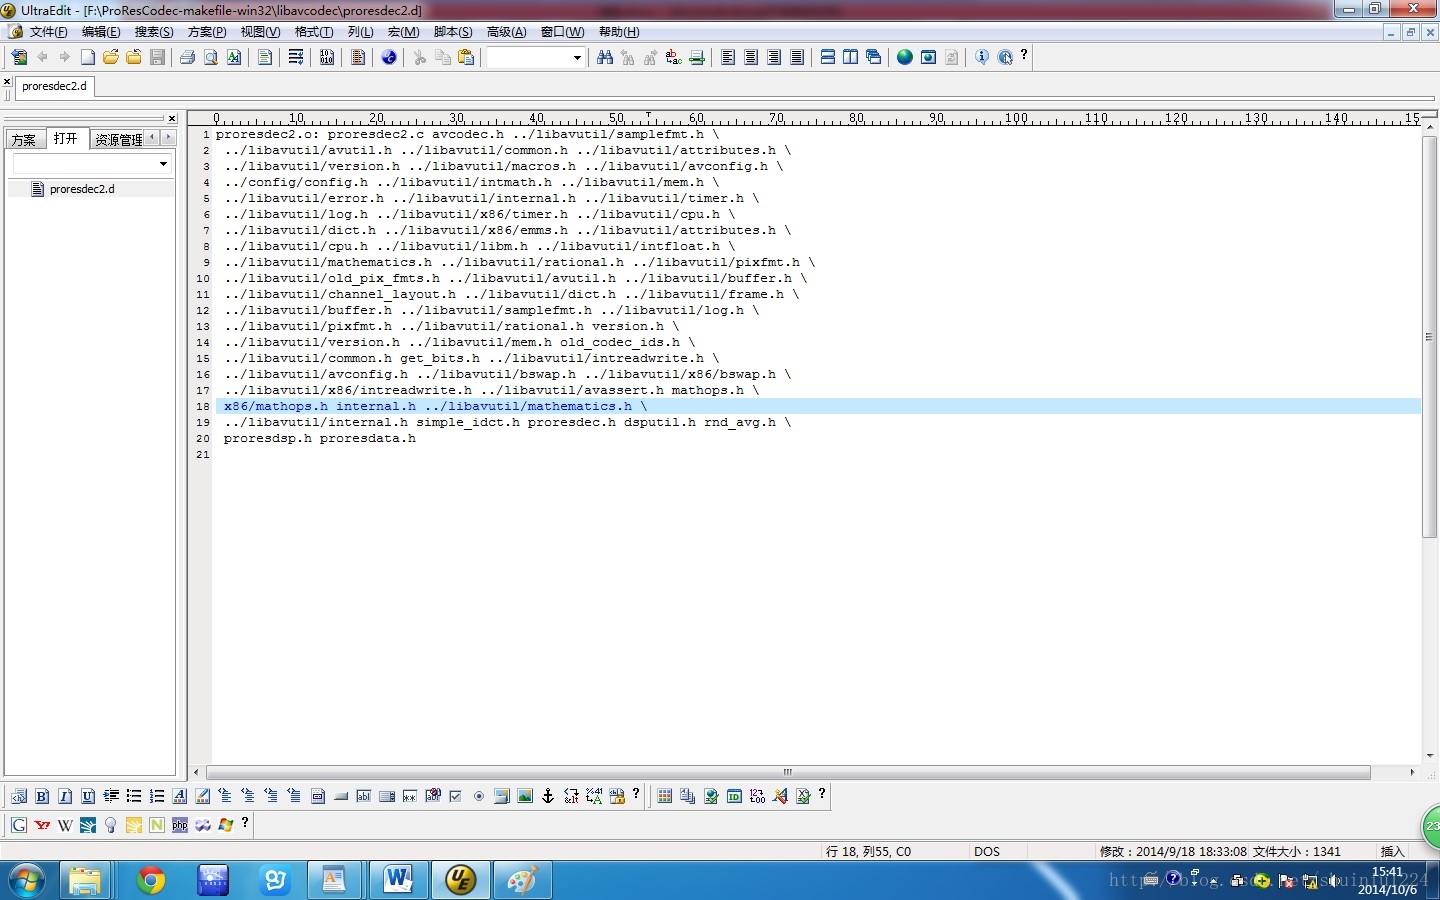Toggle word wrap toolbar icon
Image resolution: width=1440 pixels, height=900 pixels.
(x=296, y=57)
